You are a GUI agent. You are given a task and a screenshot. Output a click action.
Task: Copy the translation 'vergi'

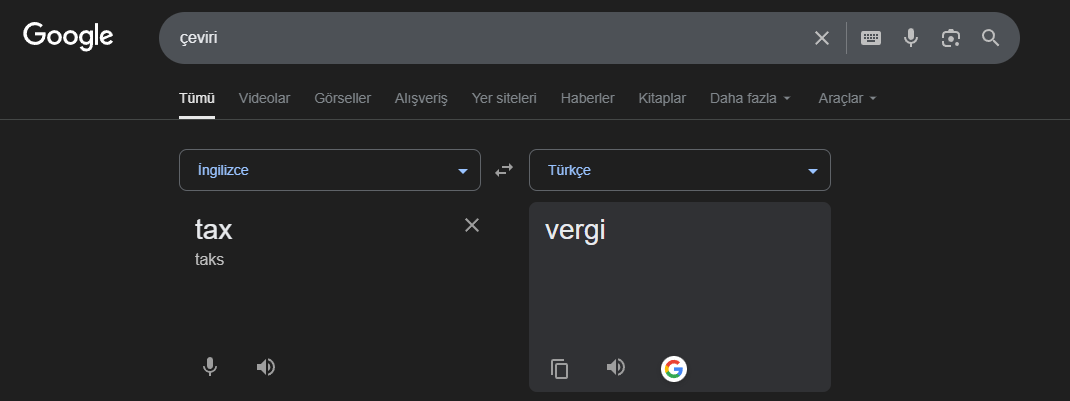pyautogui.click(x=559, y=368)
